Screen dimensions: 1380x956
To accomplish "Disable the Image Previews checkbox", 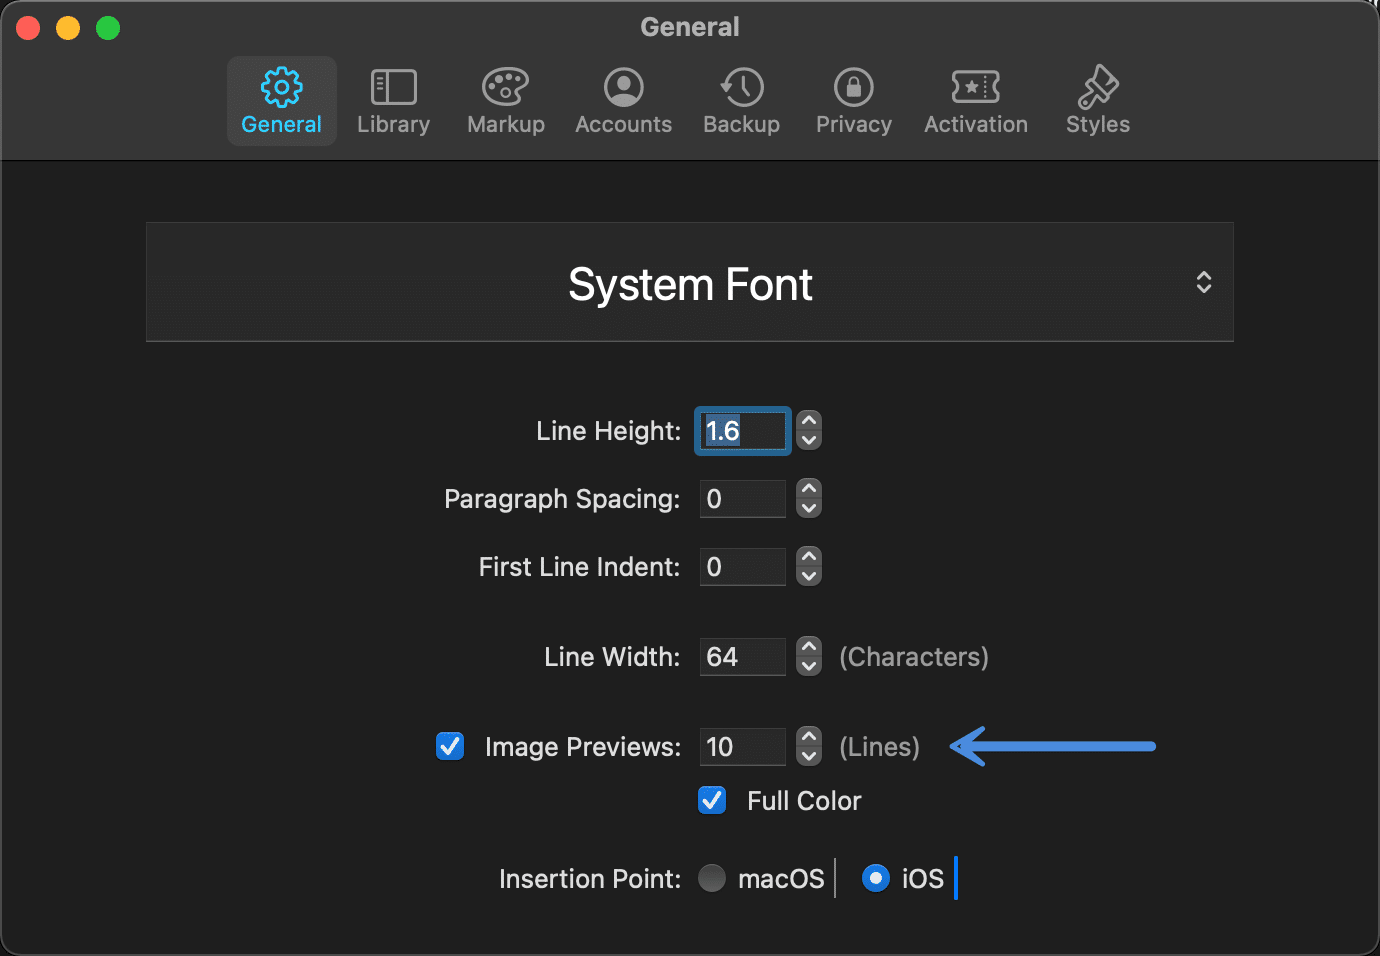I will (x=450, y=746).
